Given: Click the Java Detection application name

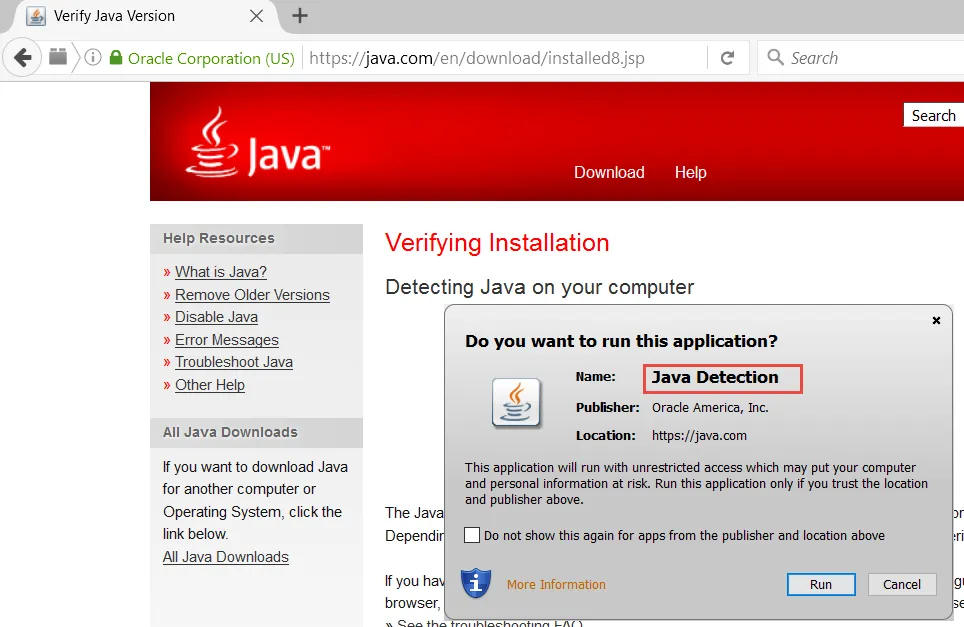Looking at the screenshot, I should coord(715,377).
